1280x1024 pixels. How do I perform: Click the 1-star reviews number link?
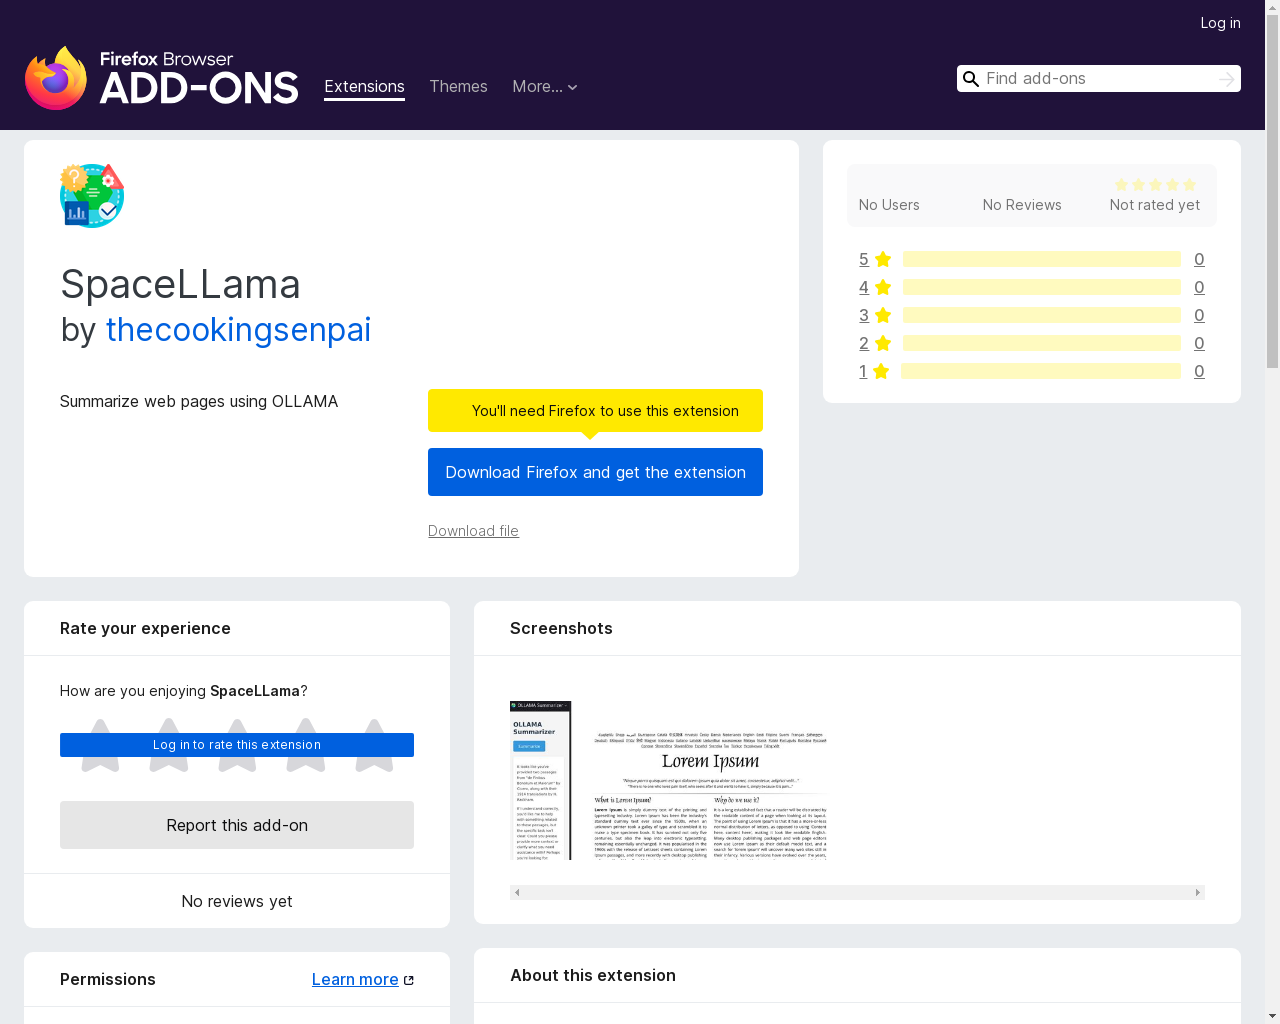coord(863,371)
